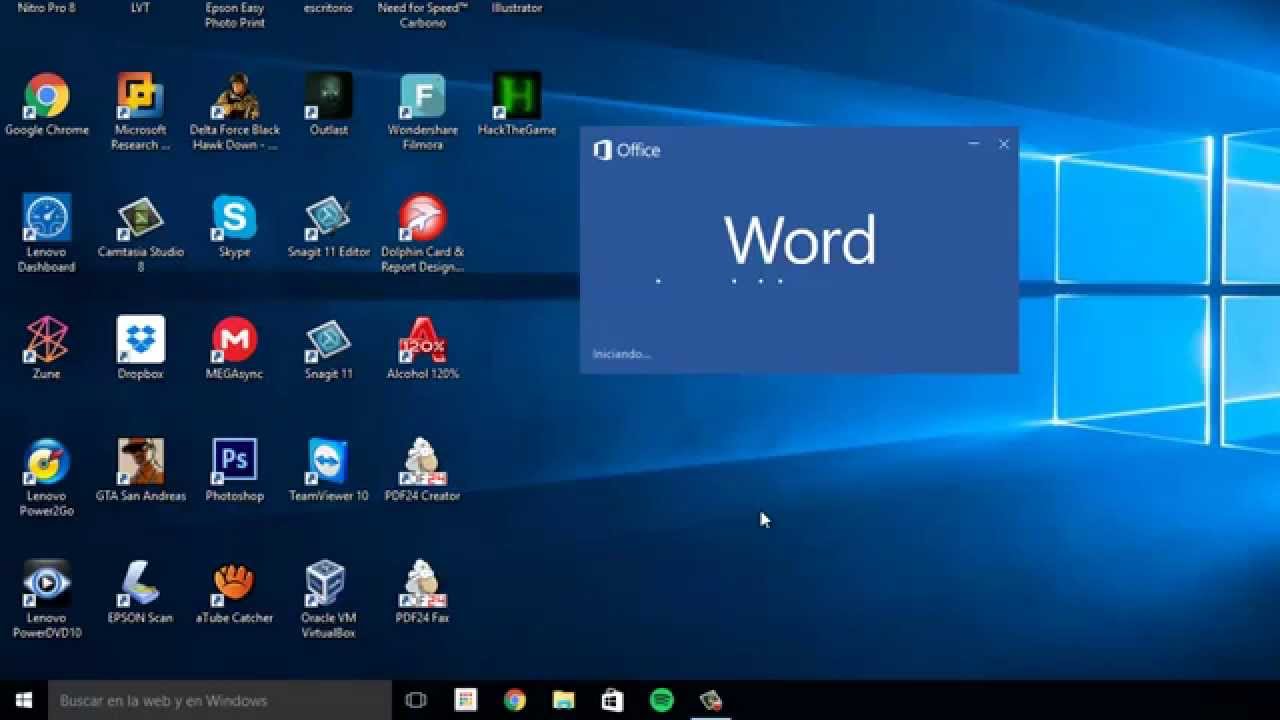
Task: Open the Wondershare Filmora shortcut
Action: tap(423, 111)
